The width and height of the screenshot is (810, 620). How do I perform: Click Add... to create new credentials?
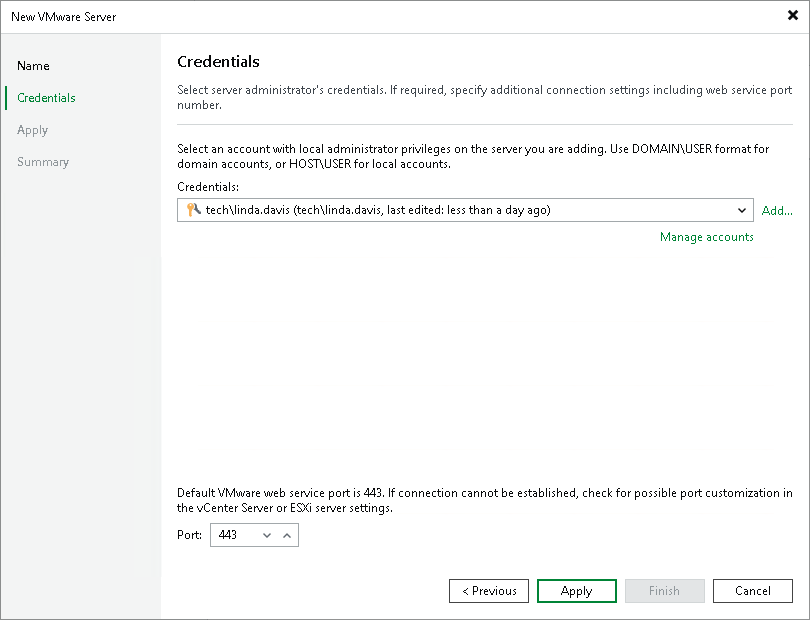pos(777,210)
